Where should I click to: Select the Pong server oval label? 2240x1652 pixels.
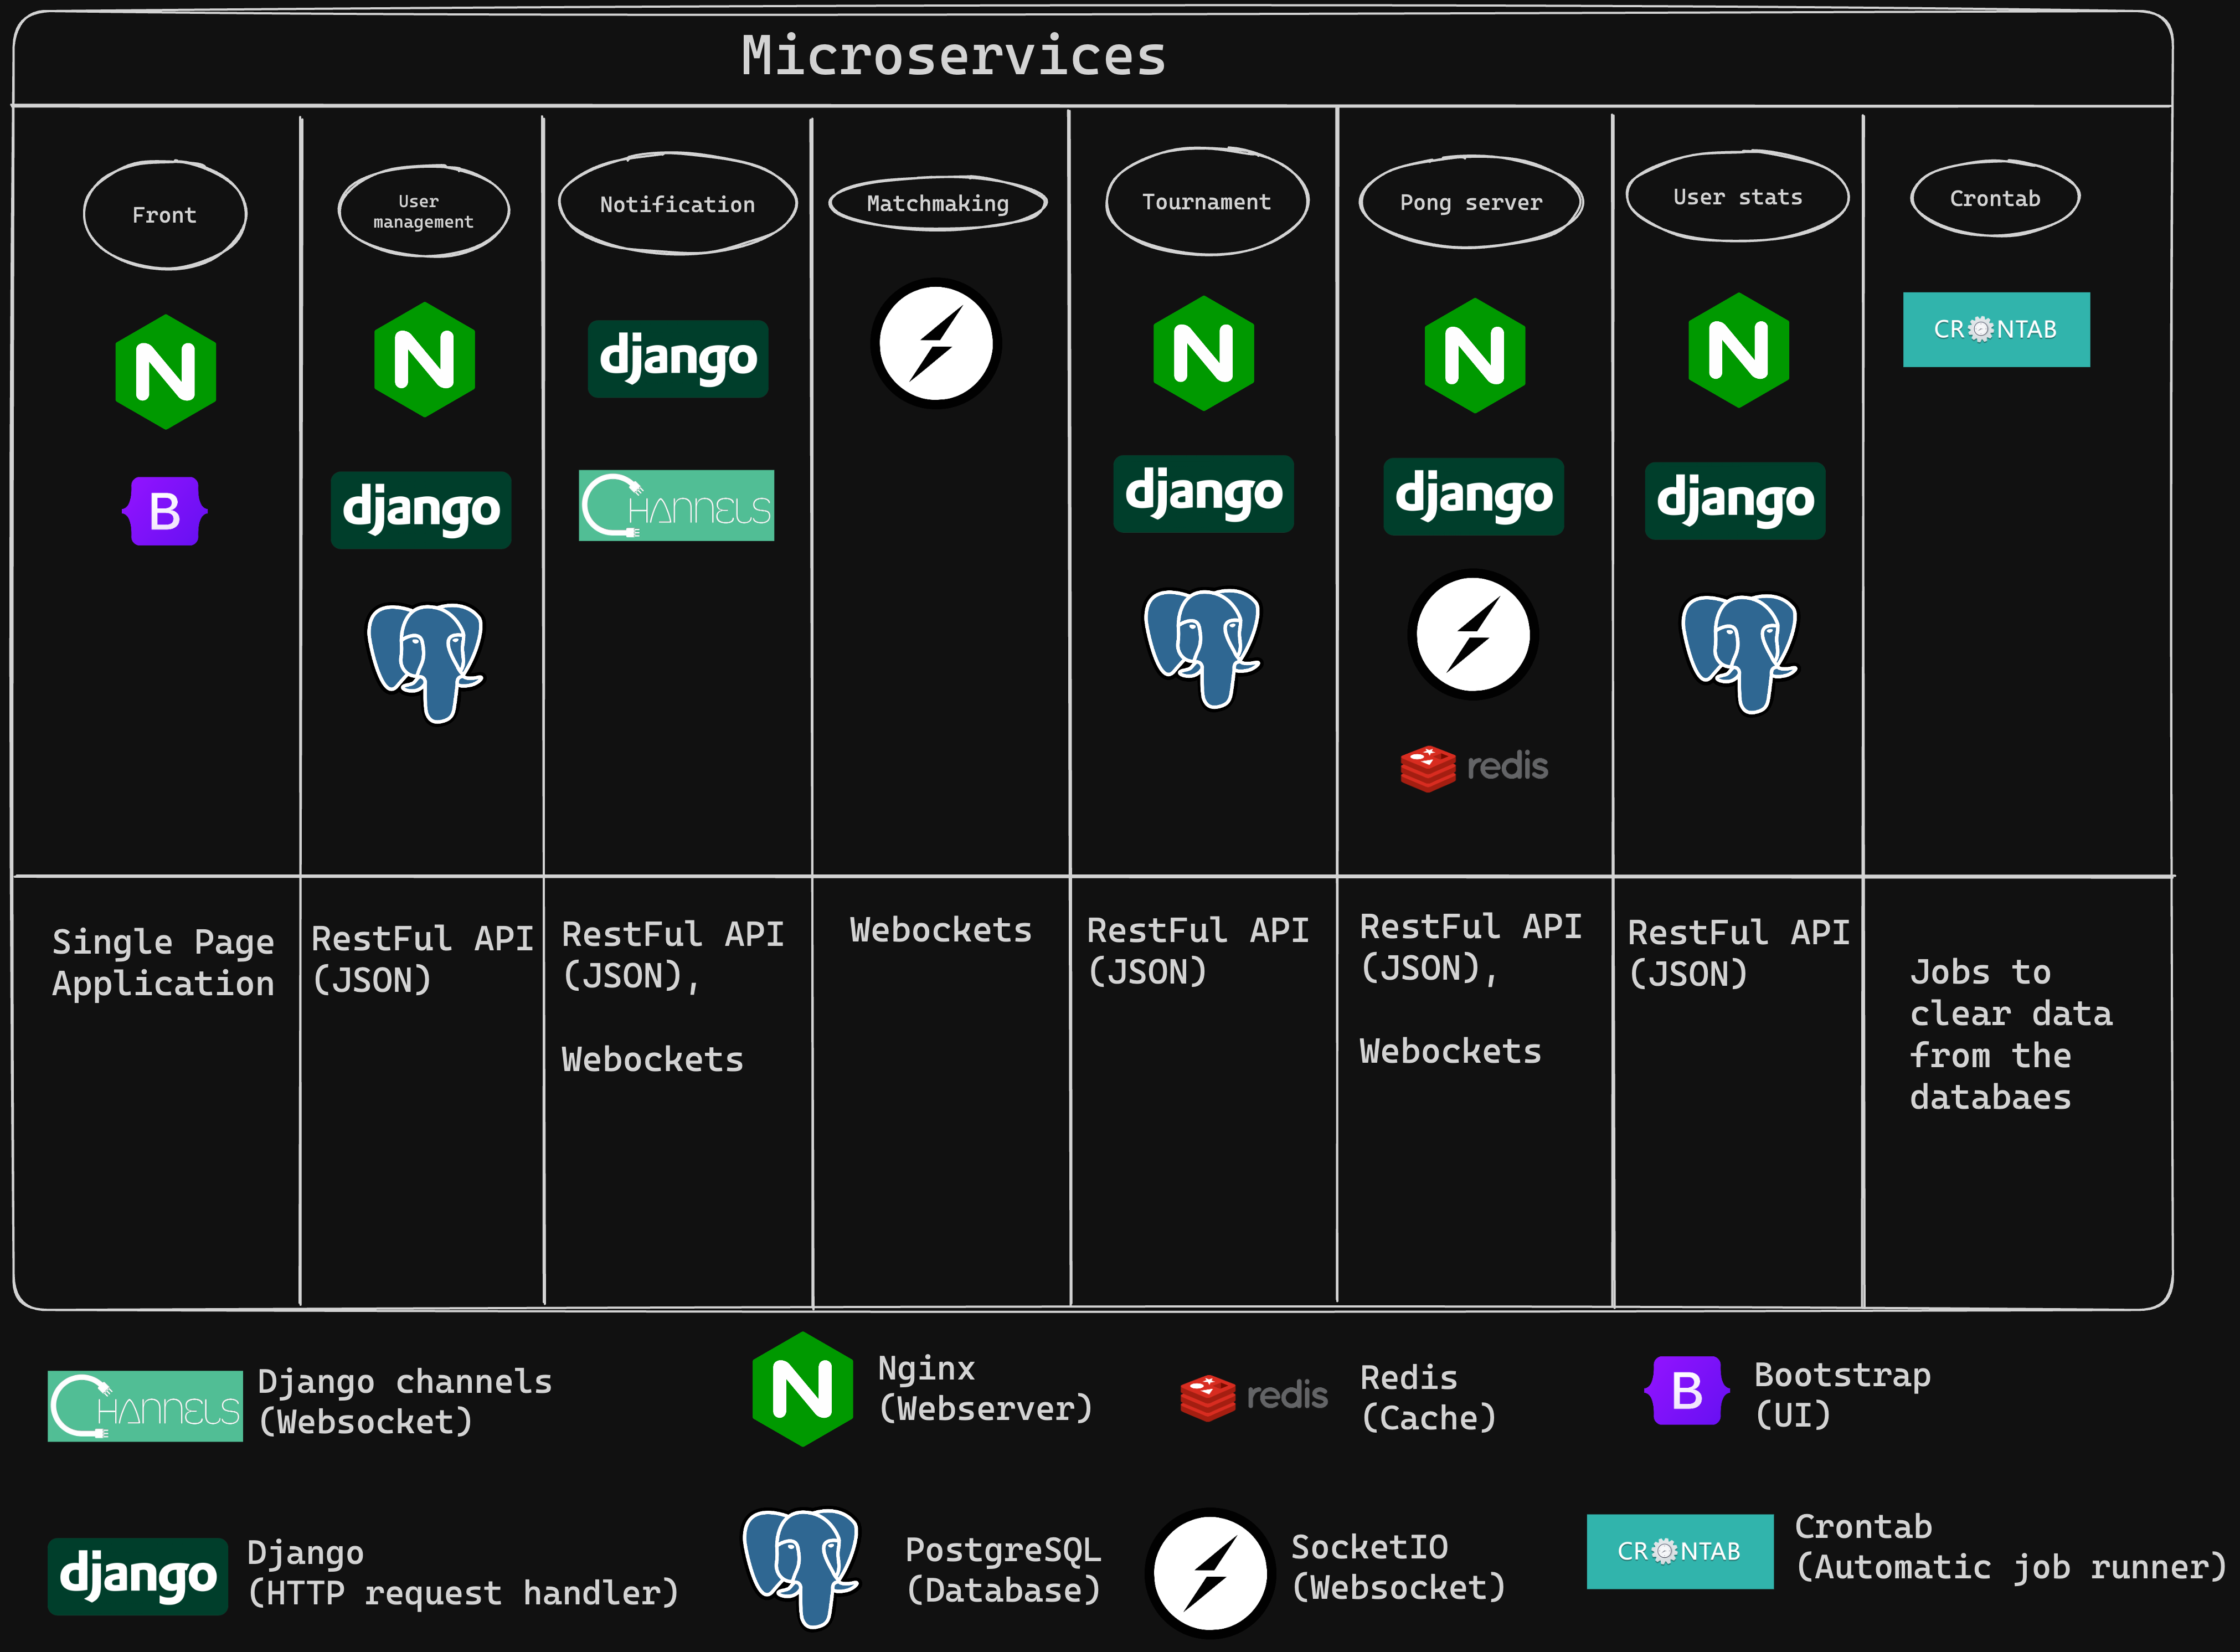click(1470, 202)
